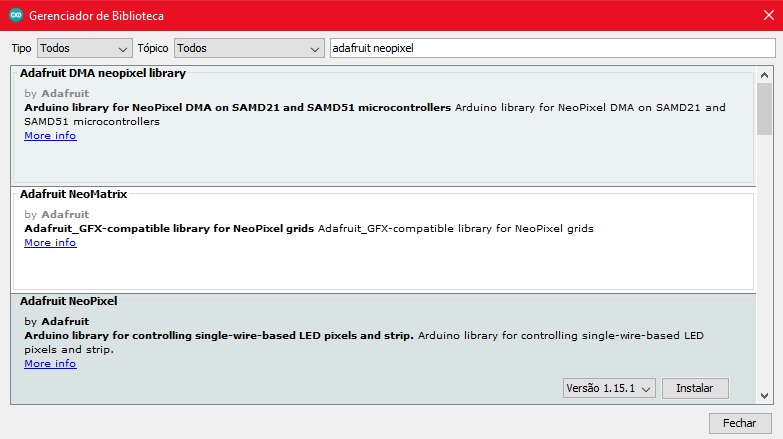Open More info link under Adafruit NeoMatrix

[x=50, y=243]
